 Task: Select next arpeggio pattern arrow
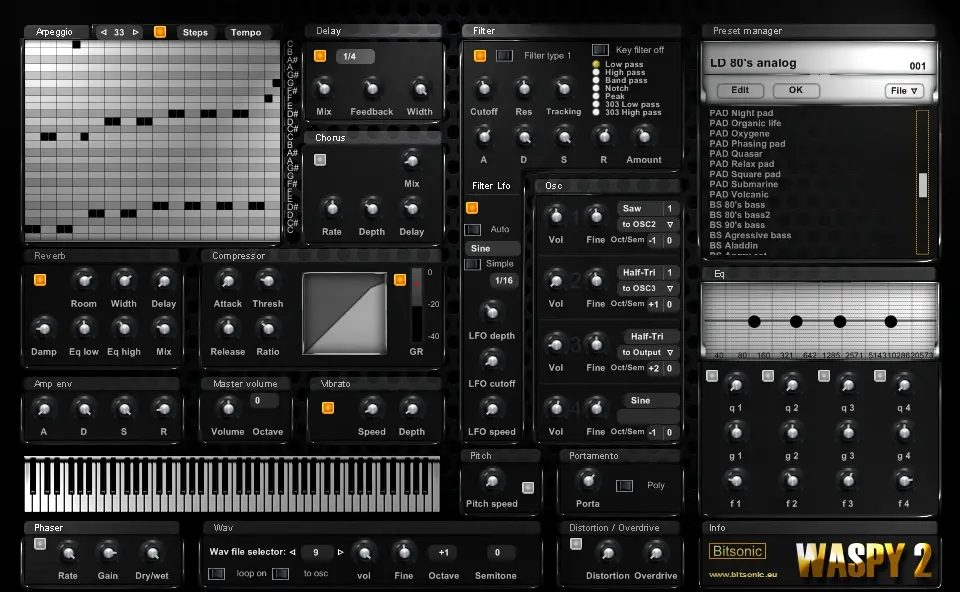135,32
